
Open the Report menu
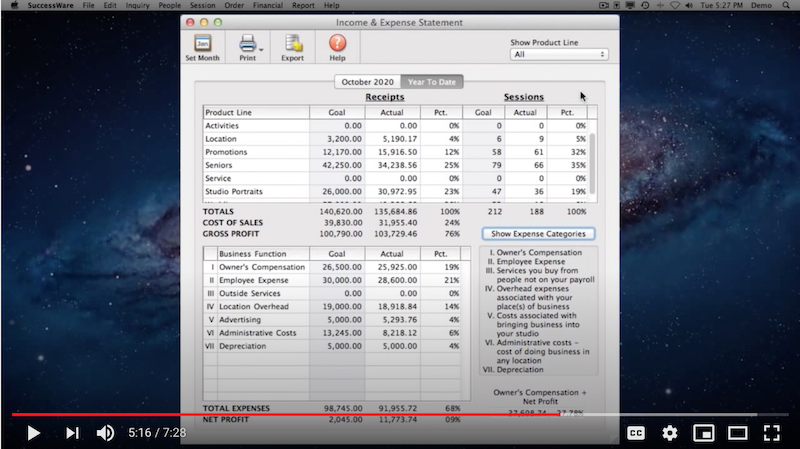[303, 5]
